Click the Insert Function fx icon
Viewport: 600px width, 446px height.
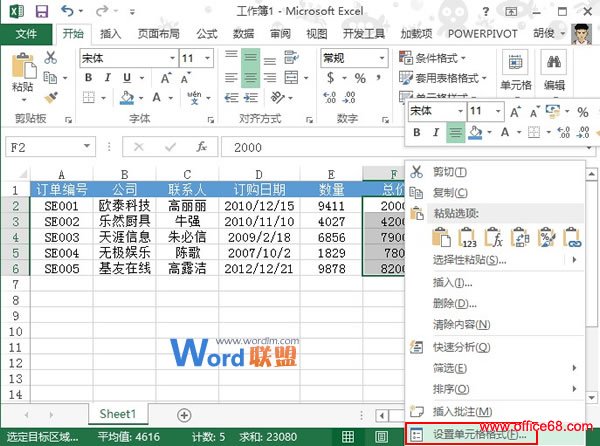[201, 147]
